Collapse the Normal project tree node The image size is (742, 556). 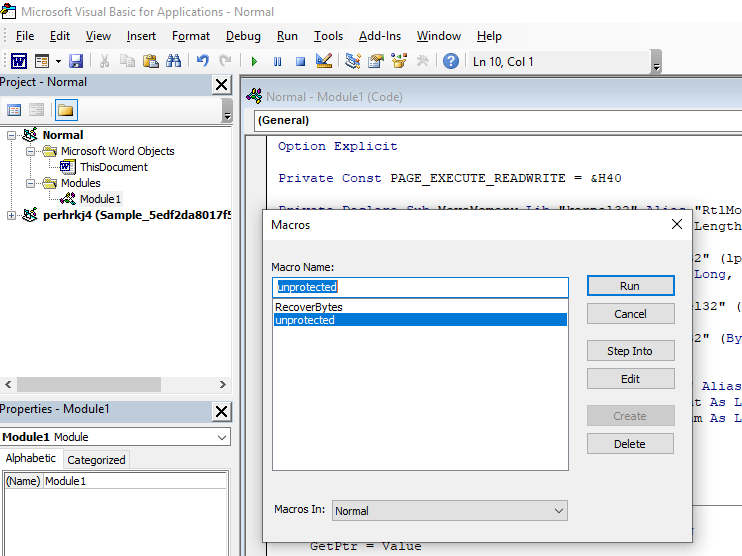[x=12, y=135]
